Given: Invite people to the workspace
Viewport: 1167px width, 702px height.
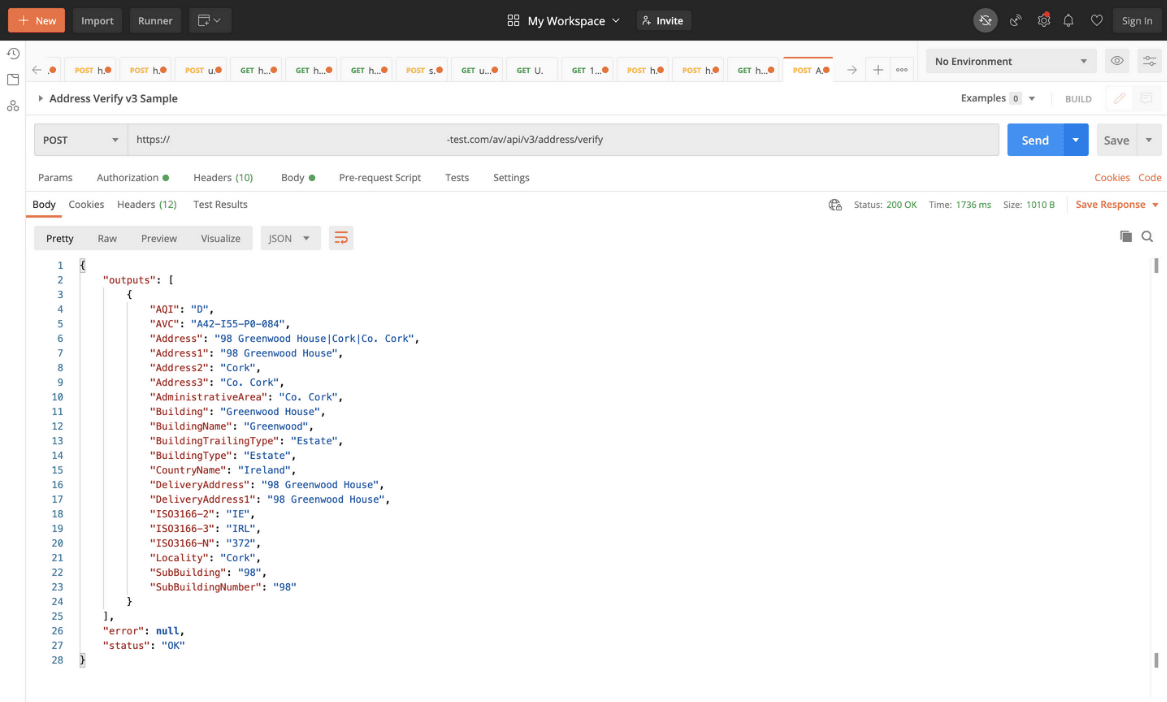Looking at the screenshot, I should pyautogui.click(x=663, y=21).
